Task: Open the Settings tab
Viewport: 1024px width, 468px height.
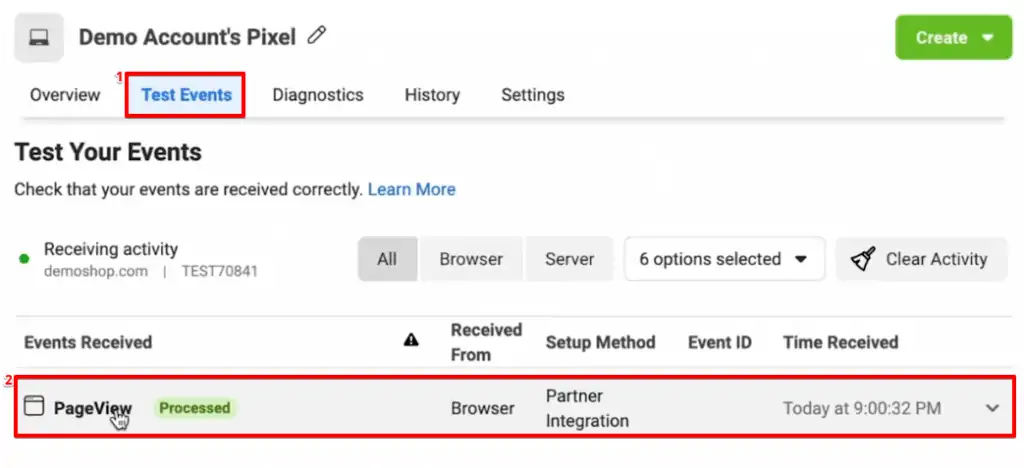Action: 533,95
